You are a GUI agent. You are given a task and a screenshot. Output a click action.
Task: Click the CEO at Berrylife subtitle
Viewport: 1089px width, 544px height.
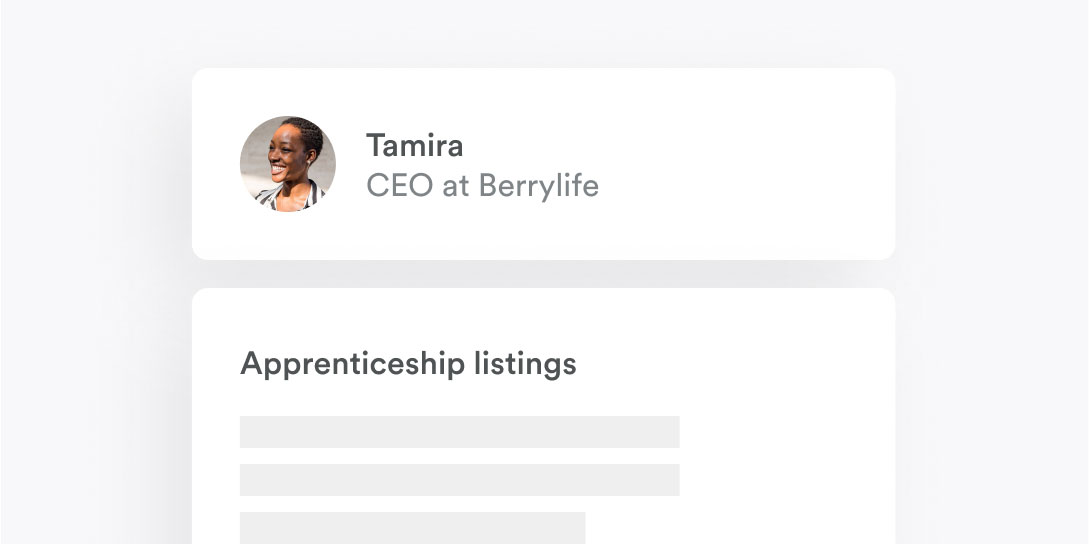pyautogui.click(x=482, y=186)
